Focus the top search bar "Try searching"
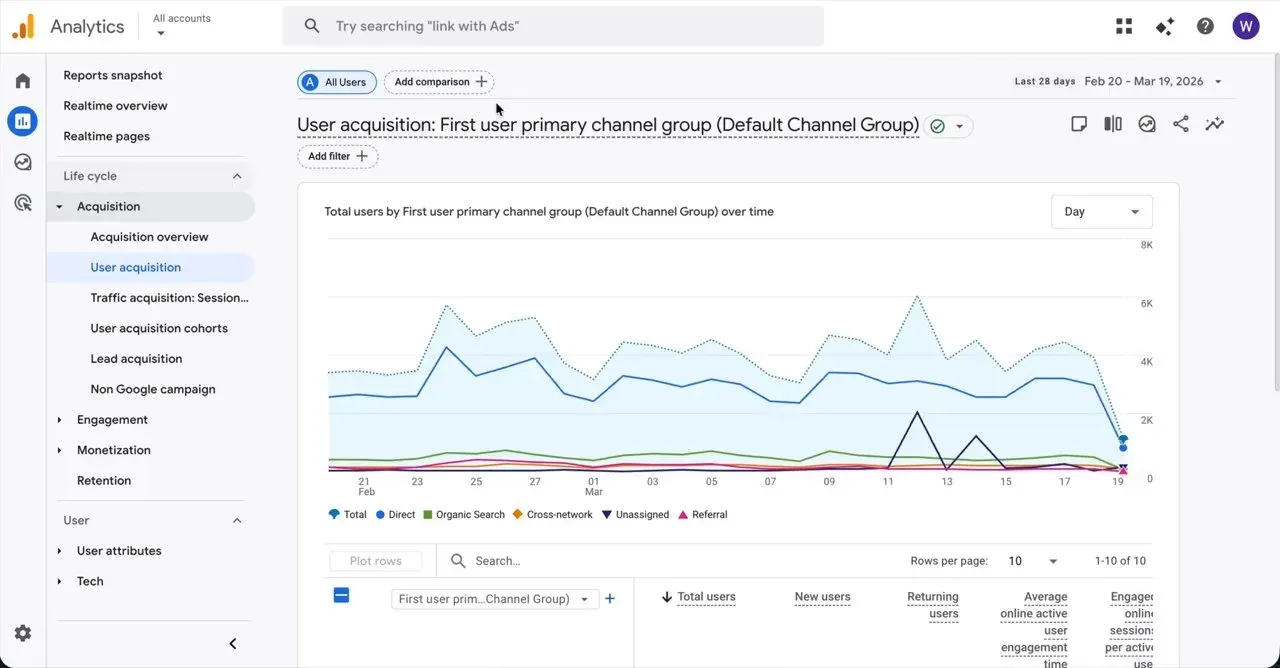Image resolution: width=1280 pixels, height=668 pixels. 553,26
